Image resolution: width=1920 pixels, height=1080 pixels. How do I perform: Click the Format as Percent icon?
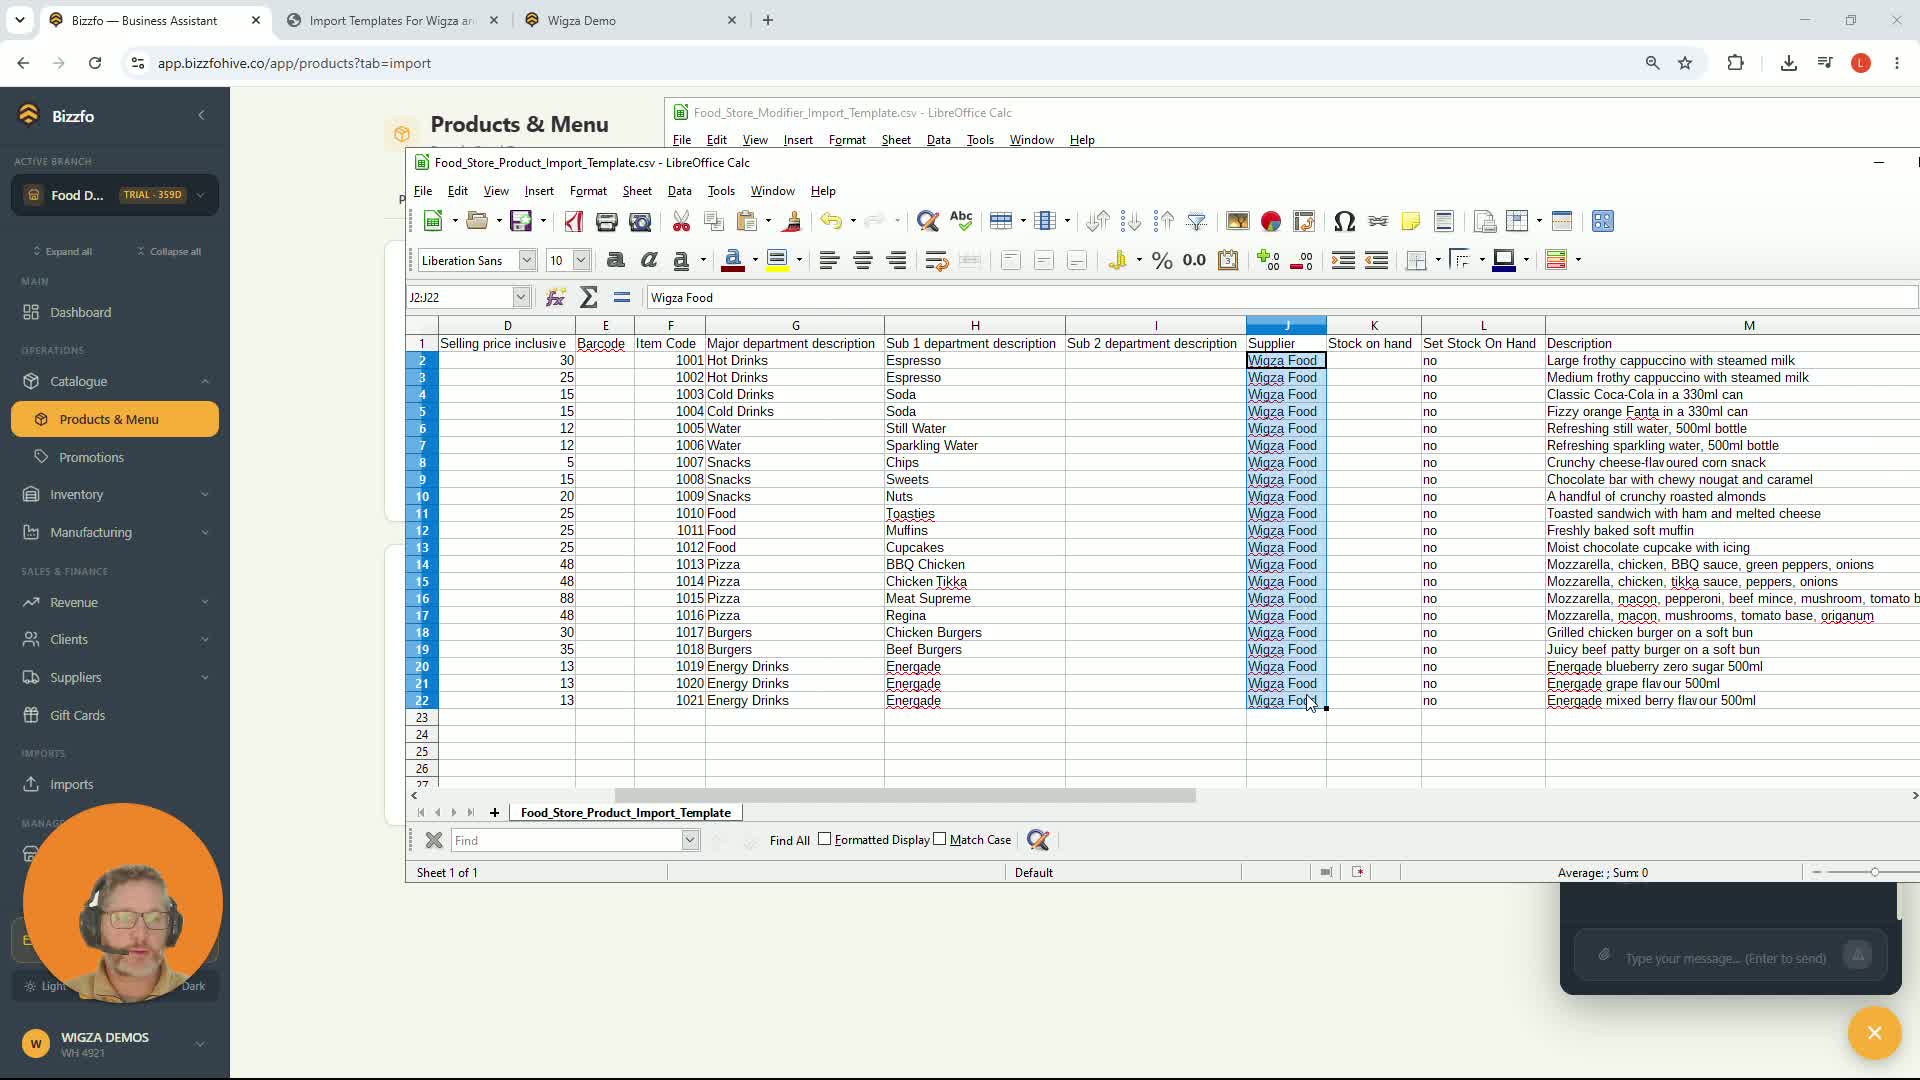click(1162, 260)
